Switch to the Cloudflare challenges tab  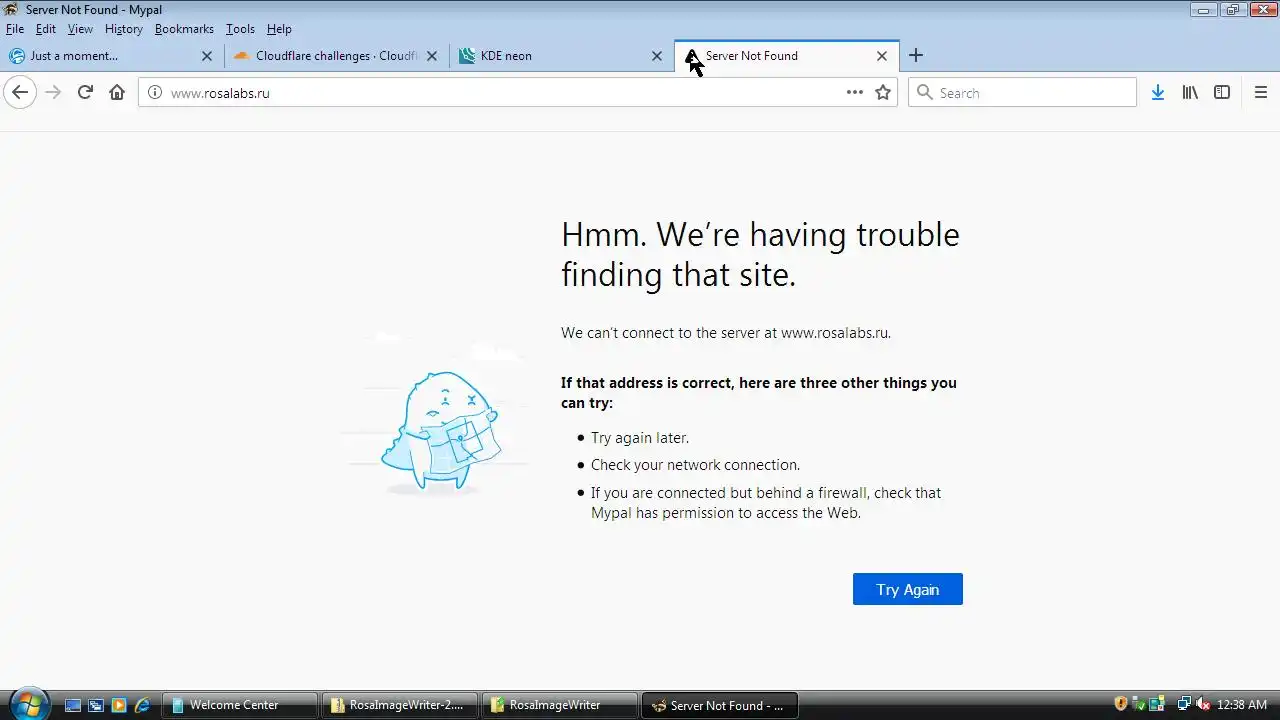(337, 56)
